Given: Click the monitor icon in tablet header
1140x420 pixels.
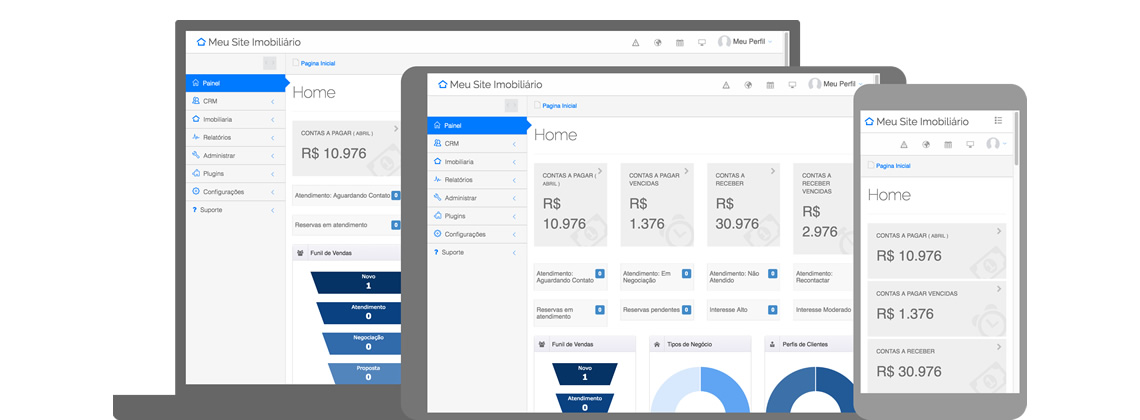Looking at the screenshot, I should (x=791, y=85).
